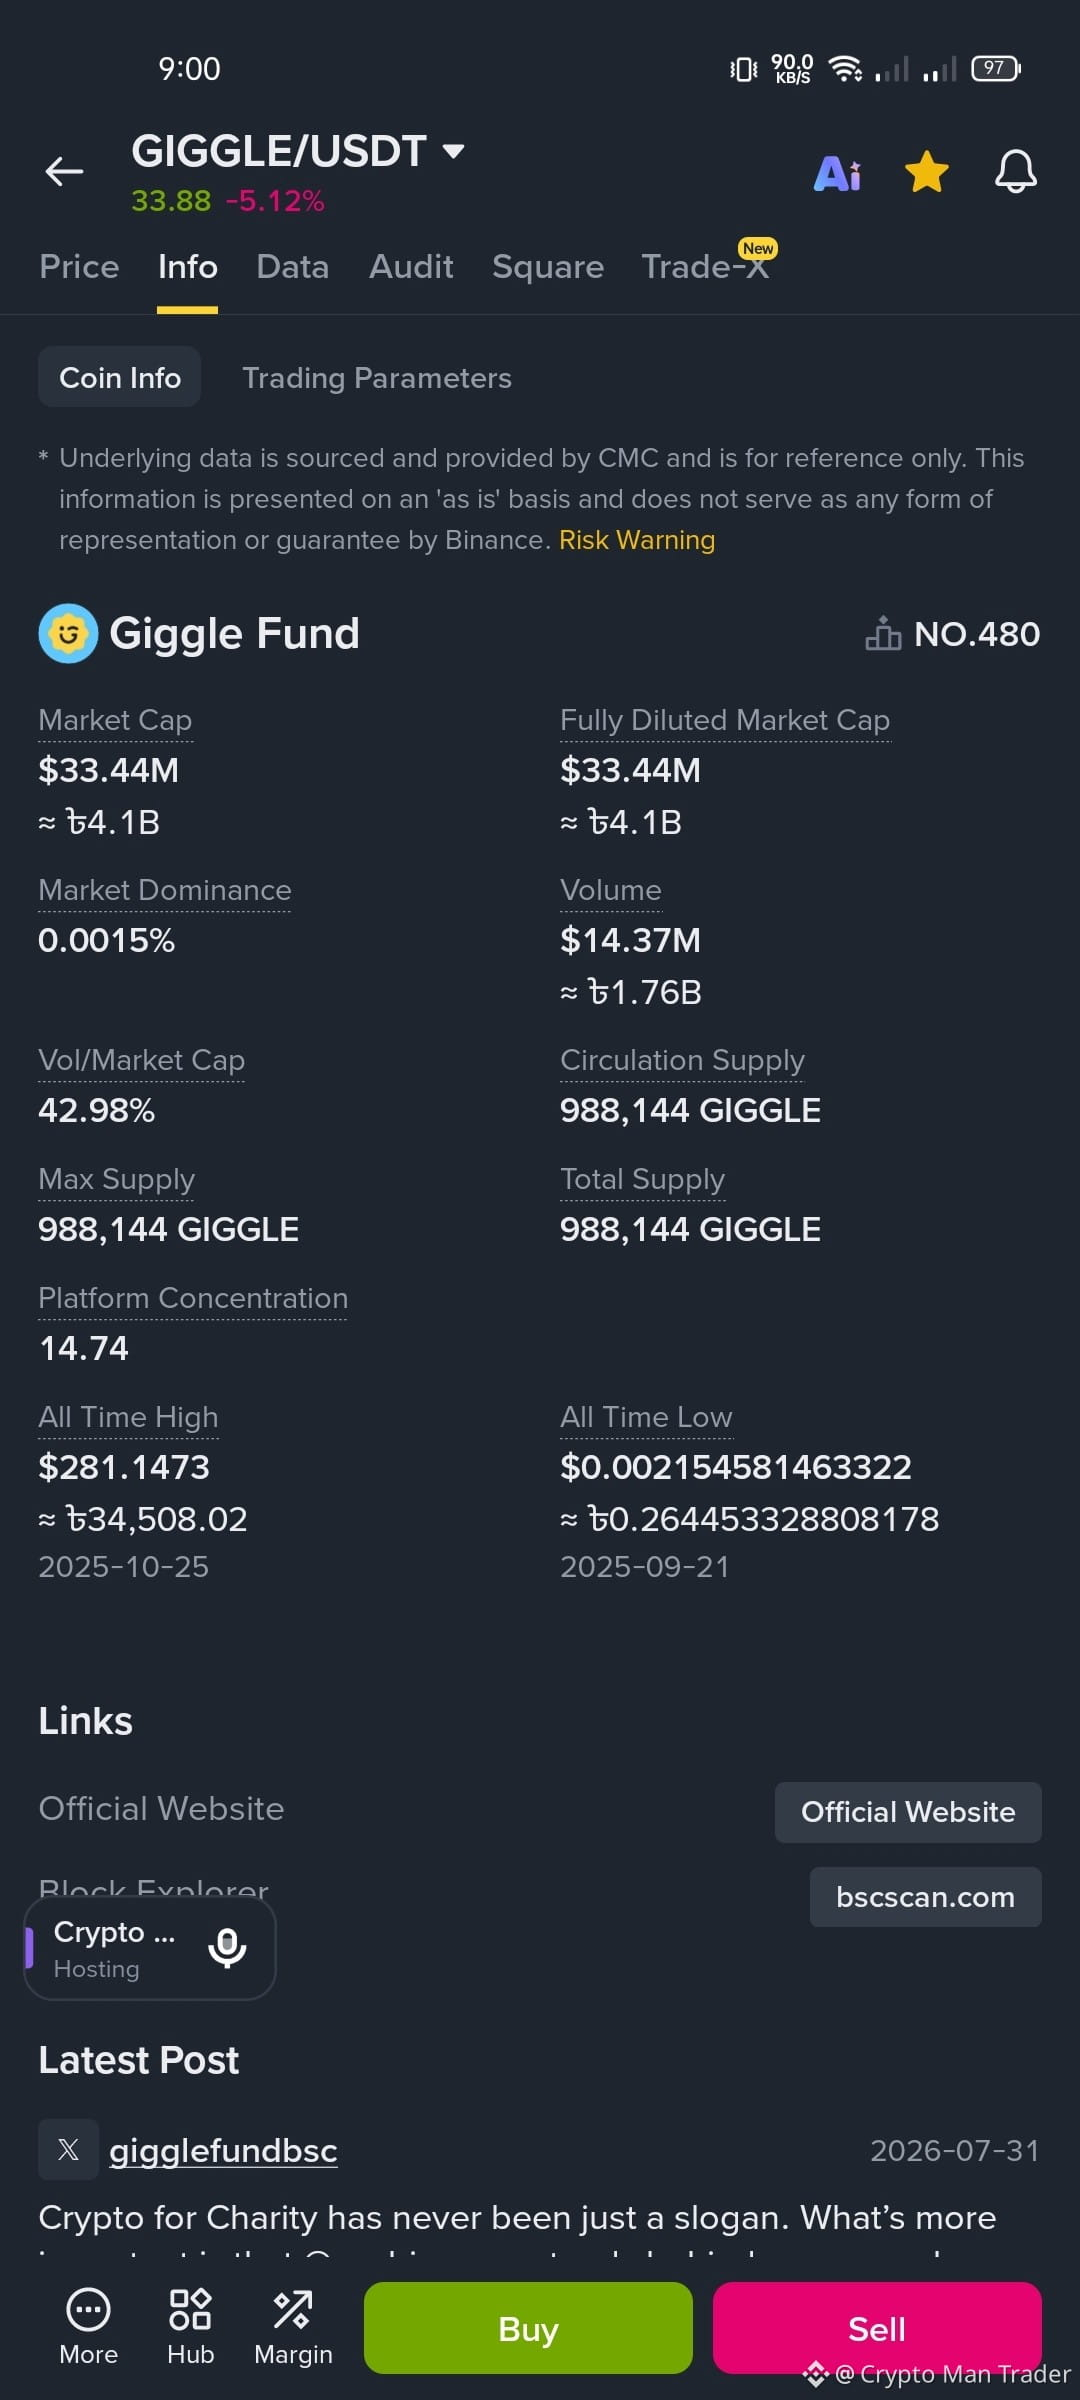Tap the green Buy button
The height and width of the screenshot is (2400, 1080).
pyautogui.click(x=528, y=2328)
